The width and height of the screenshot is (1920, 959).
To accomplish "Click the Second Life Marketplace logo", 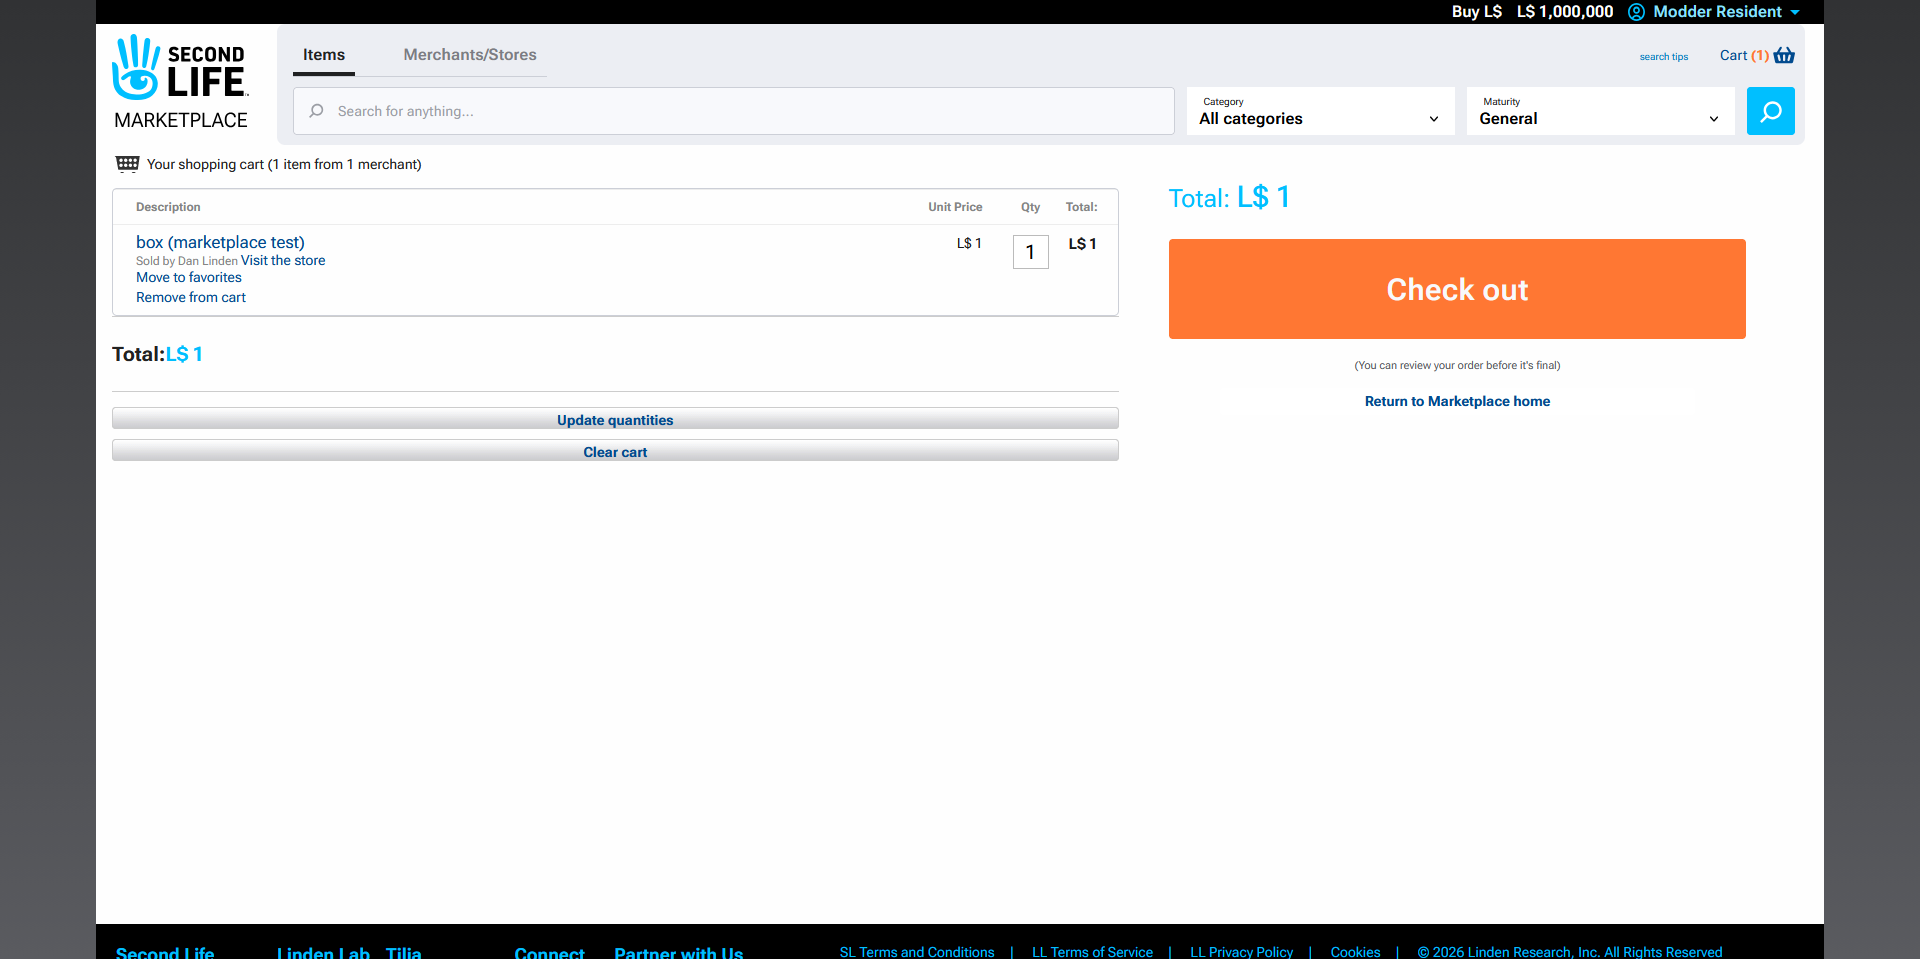I will click(180, 82).
